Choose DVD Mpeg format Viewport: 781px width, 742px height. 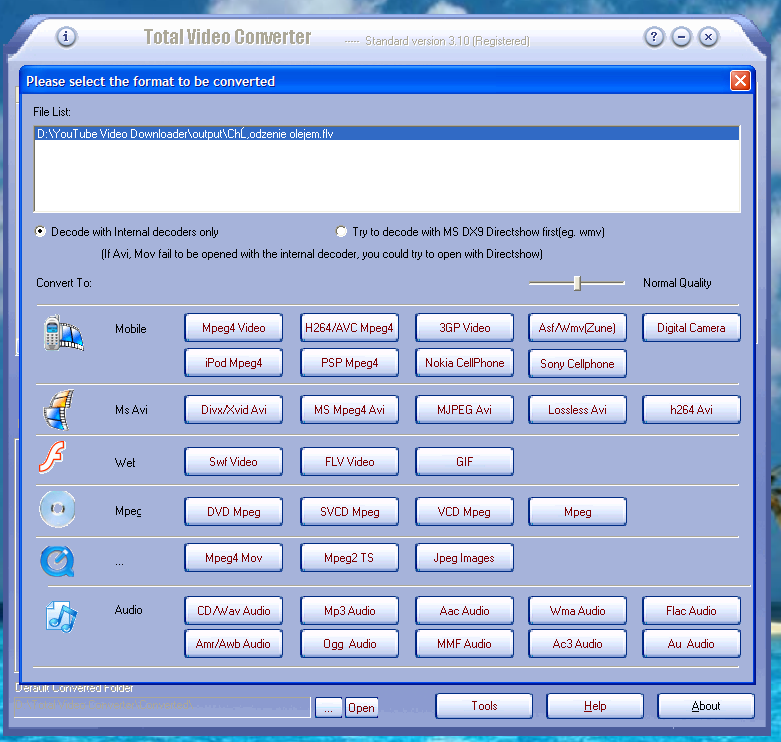(234, 512)
